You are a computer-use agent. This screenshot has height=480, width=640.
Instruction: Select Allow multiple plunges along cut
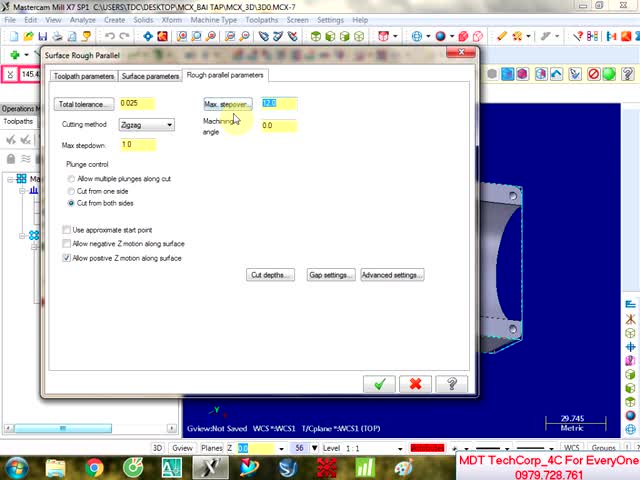tap(71, 179)
